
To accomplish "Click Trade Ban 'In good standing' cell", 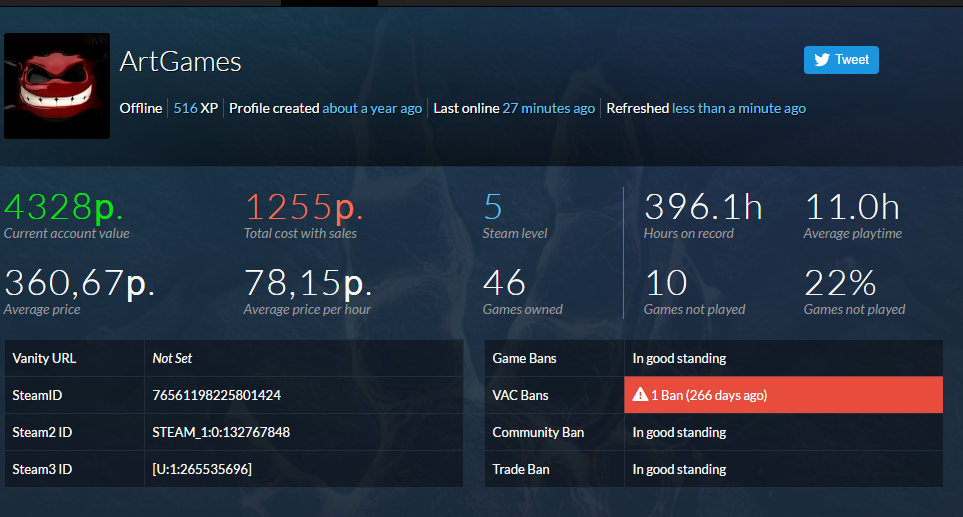I will click(x=783, y=469).
